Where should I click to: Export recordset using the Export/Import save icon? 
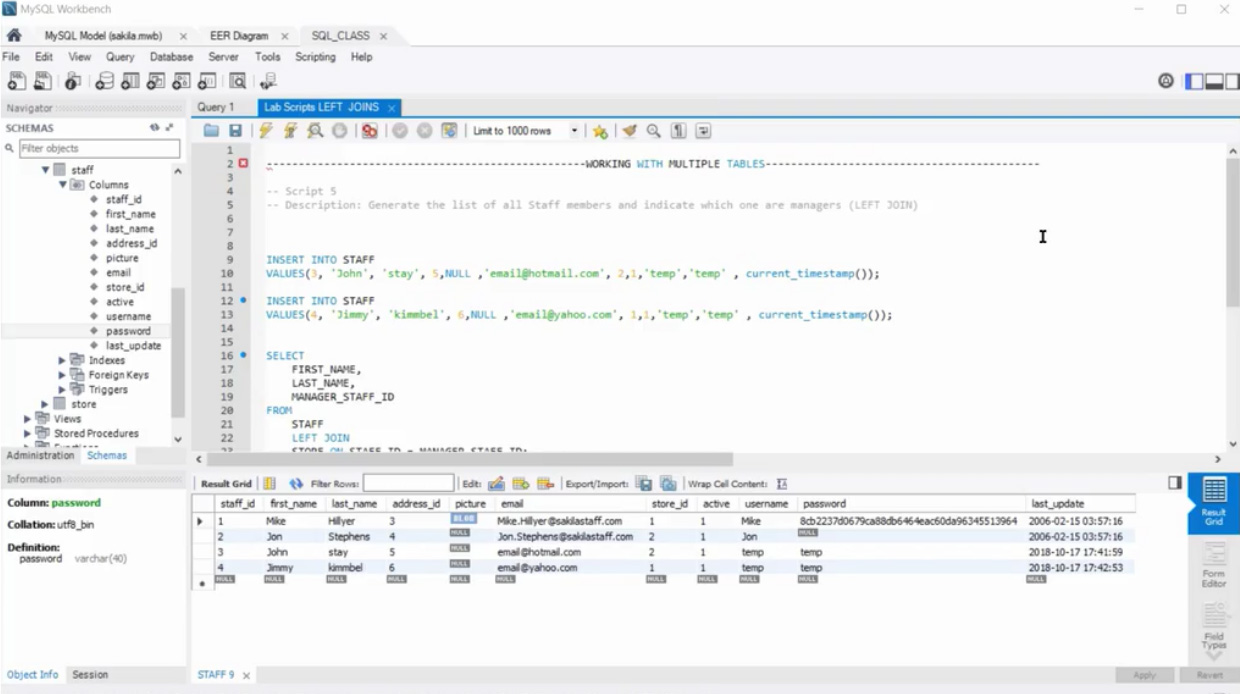pyautogui.click(x=643, y=484)
